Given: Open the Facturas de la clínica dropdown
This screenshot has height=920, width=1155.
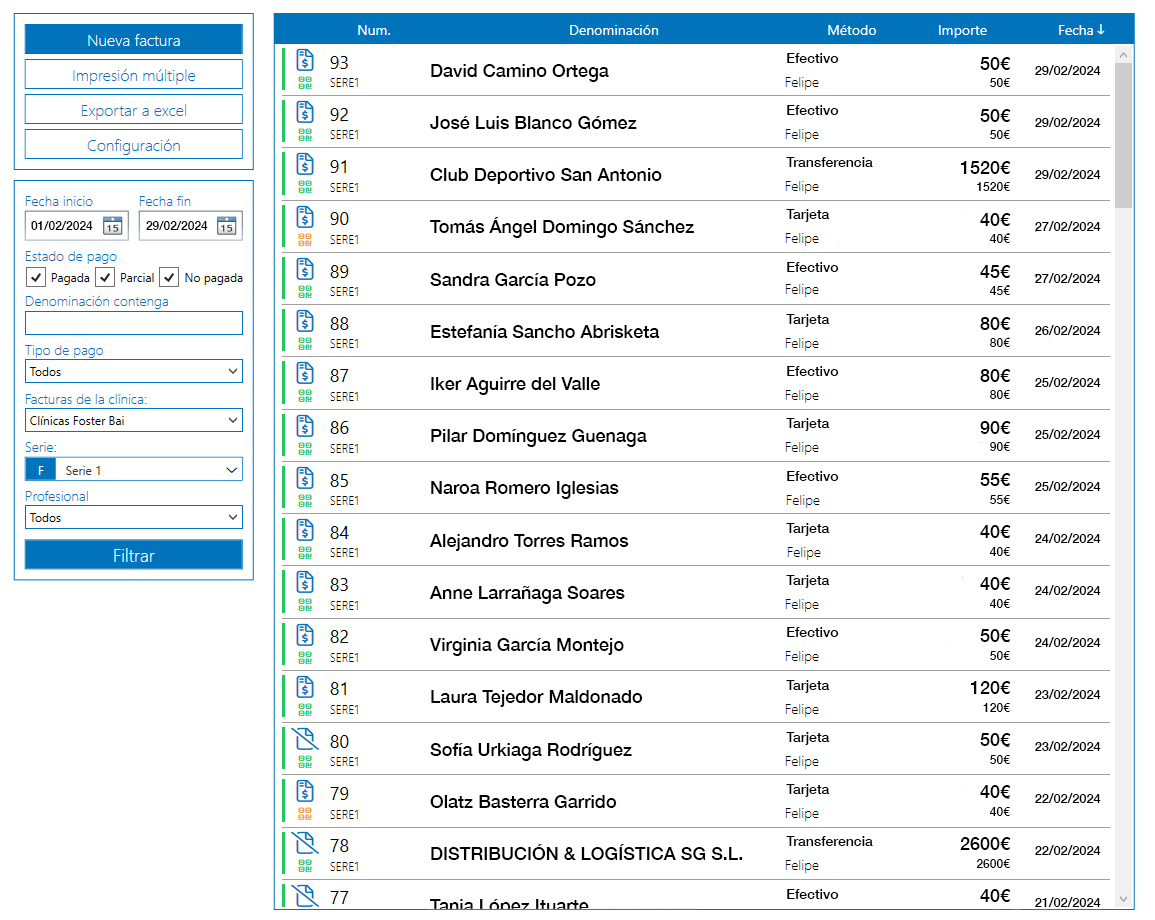Looking at the screenshot, I should (x=133, y=421).
